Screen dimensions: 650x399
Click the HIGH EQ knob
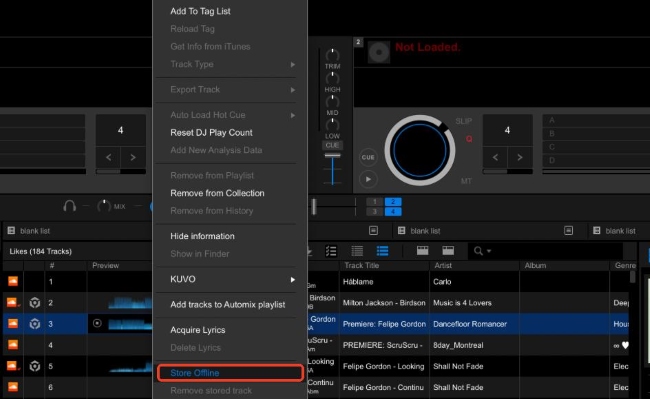tap(332, 78)
